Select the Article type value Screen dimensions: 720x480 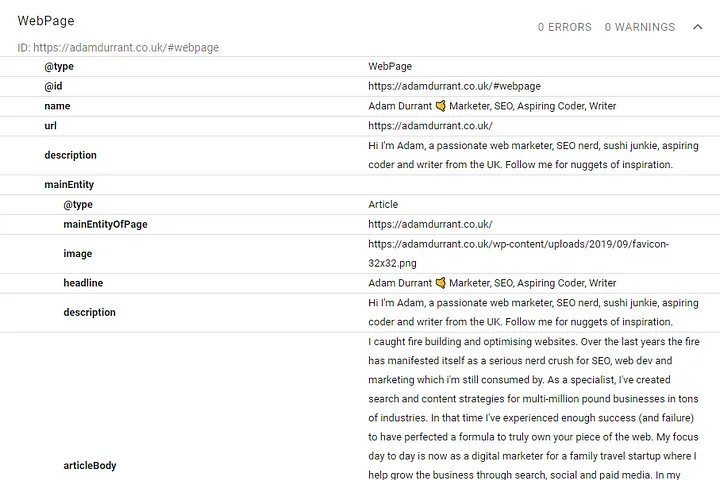tap(383, 204)
